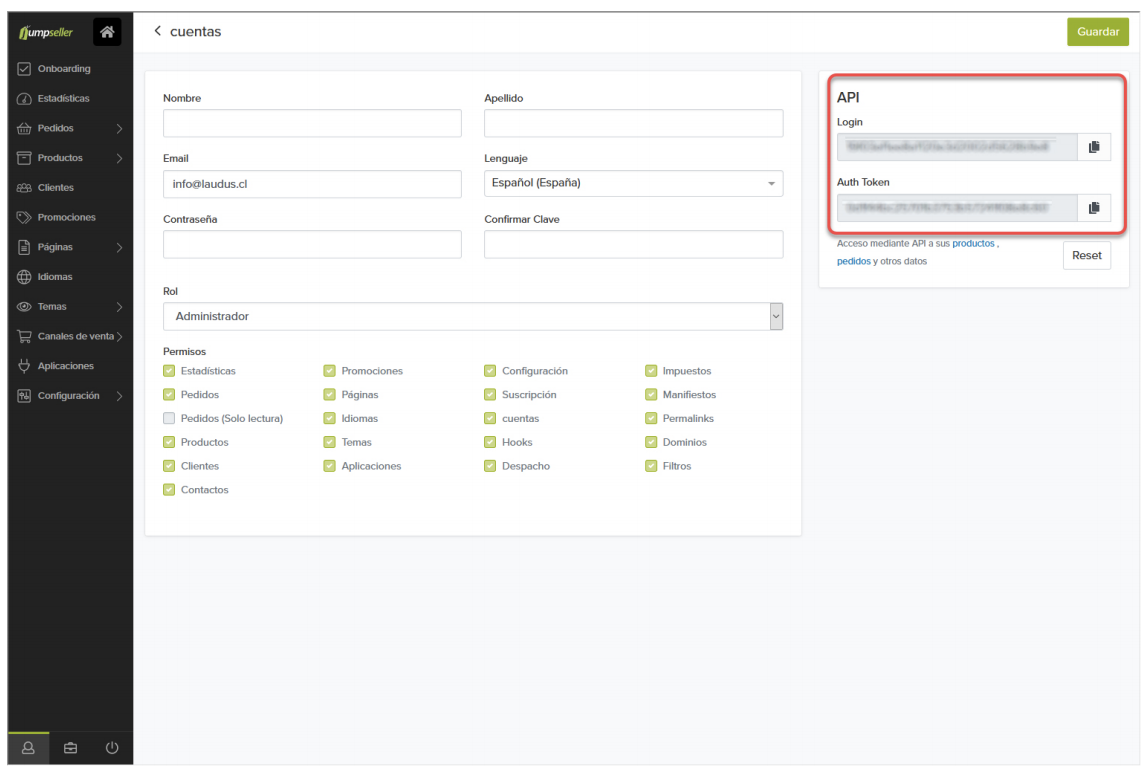The image size is (1148, 774).
Task: Open Aplicaciones in the sidebar
Action: tap(65, 366)
